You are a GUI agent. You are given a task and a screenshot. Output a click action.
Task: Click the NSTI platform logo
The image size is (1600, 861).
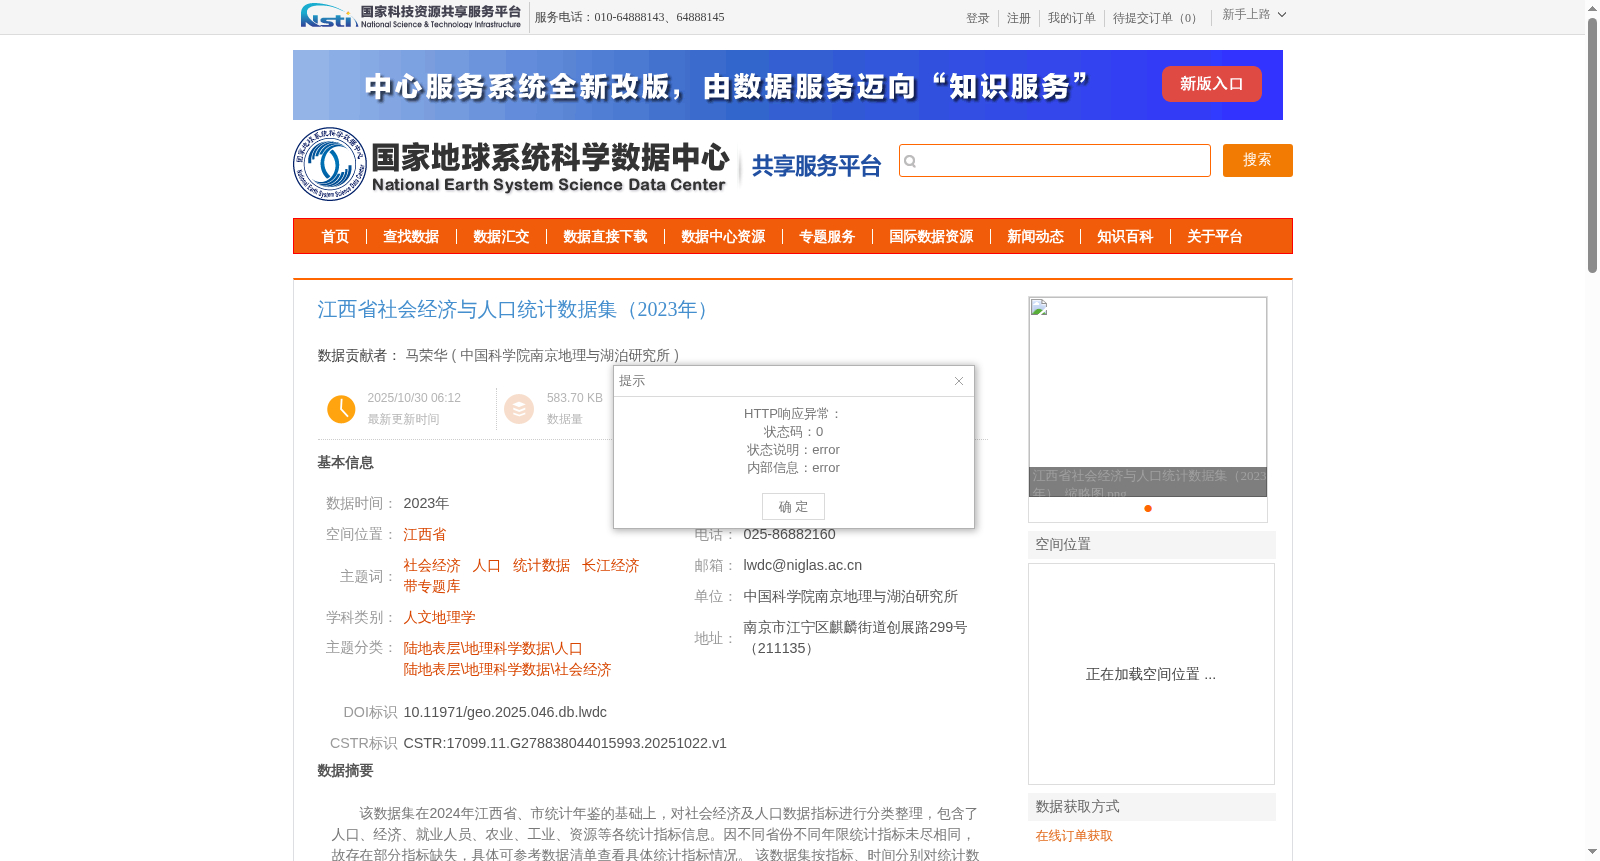[x=411, y=16]
